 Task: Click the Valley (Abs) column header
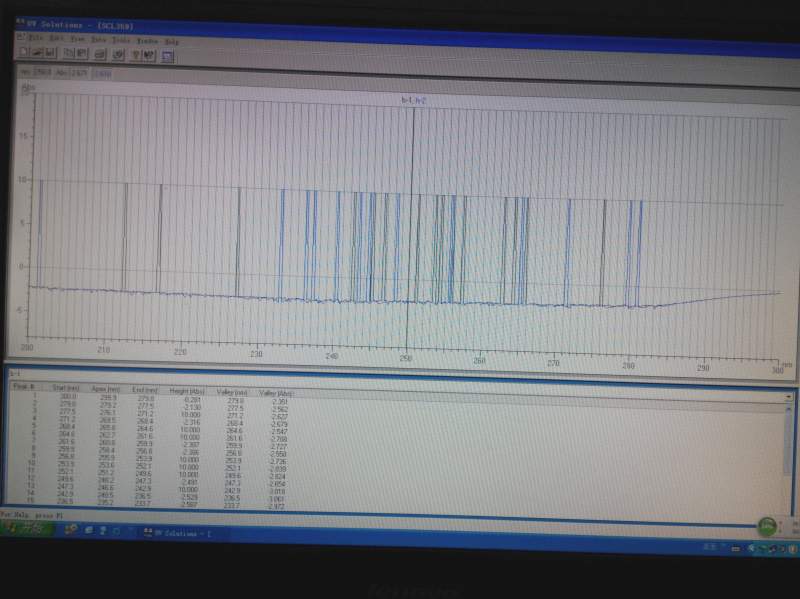[276, 393]
